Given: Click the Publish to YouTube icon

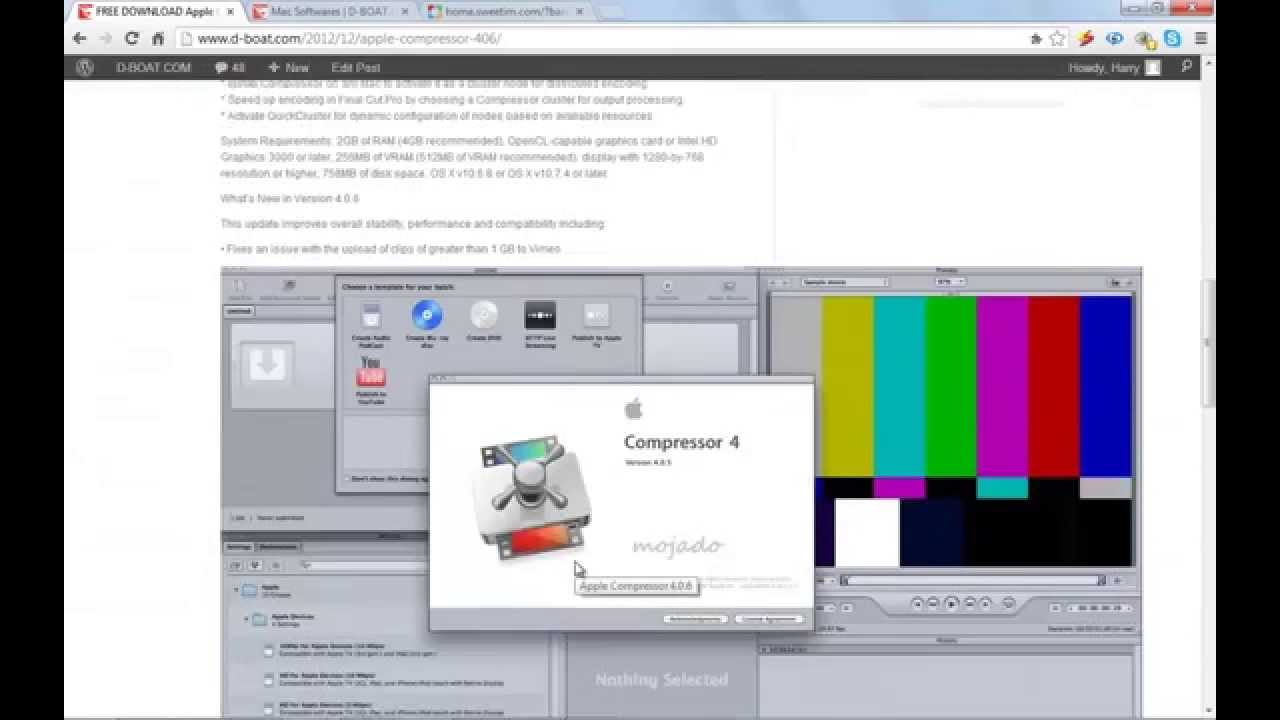Looking at the screenshot, I should tap(371, 372).
